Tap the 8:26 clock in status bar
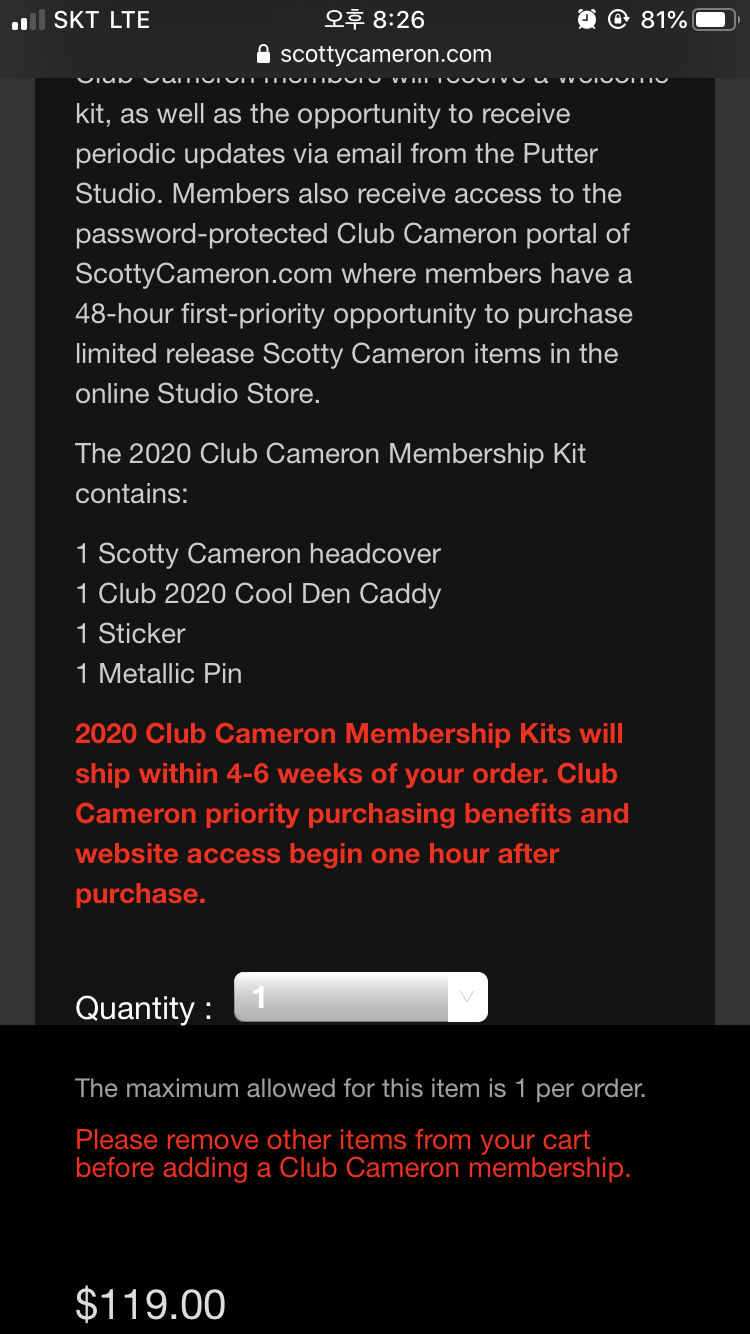This screenshot has height=1334, width=750. (375, 20)
